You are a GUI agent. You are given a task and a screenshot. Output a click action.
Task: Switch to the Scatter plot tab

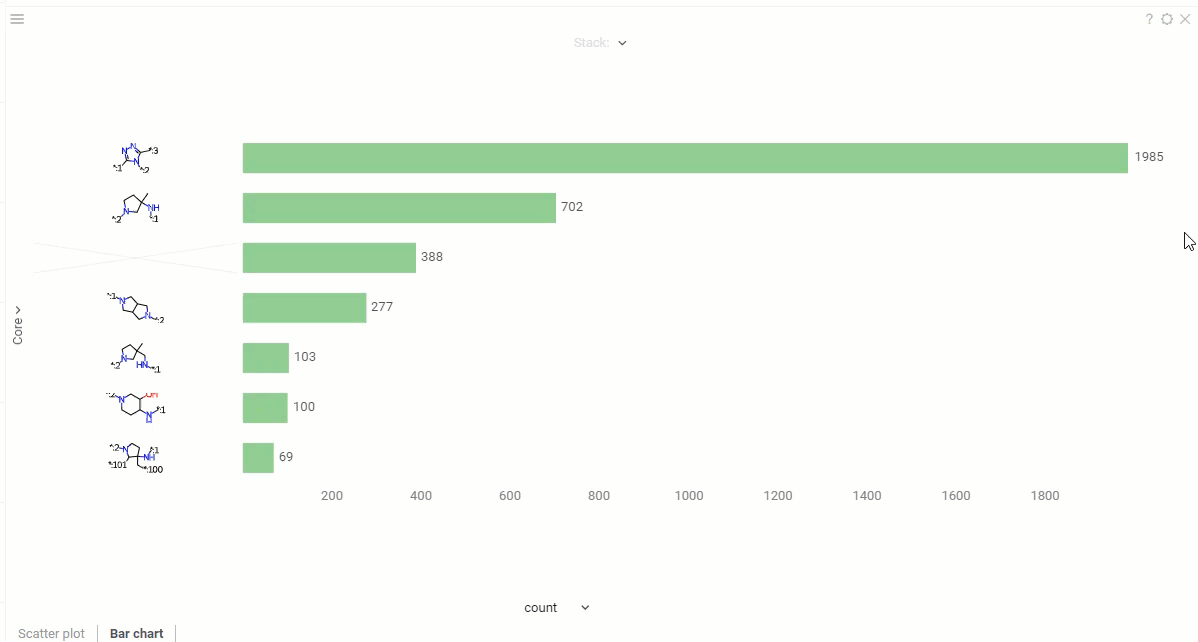point(50,633)
